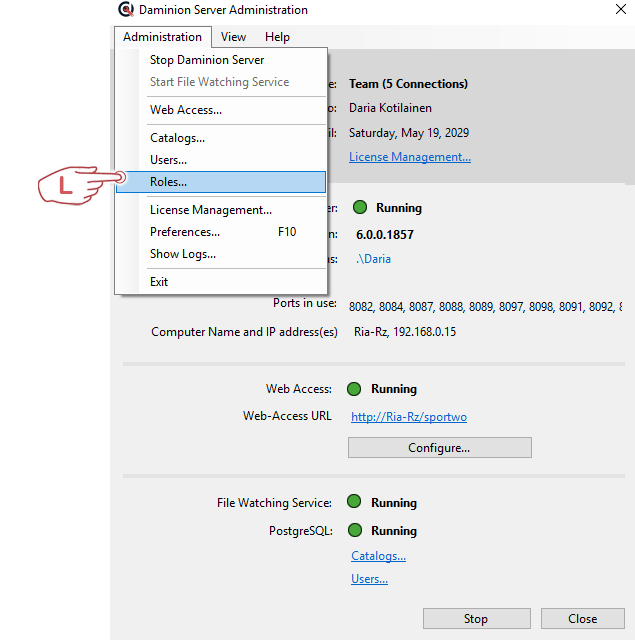Select Show Logs... menu item

pyautogui.click(x=221, y=254)
